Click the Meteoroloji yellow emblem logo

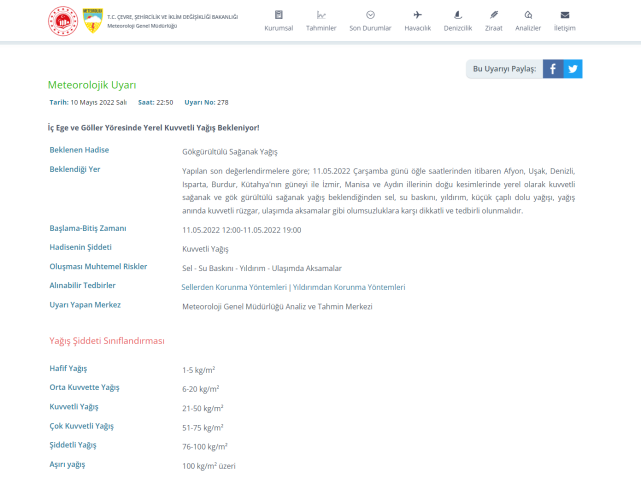point(92,21)
